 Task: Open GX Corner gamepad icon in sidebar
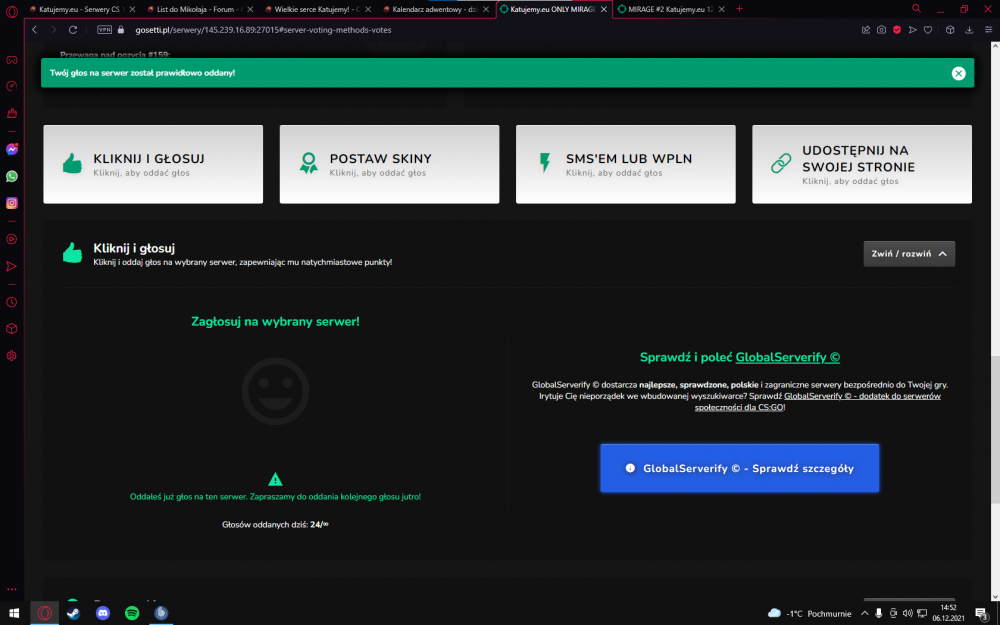pyautogui.click(x=11, y=60)
